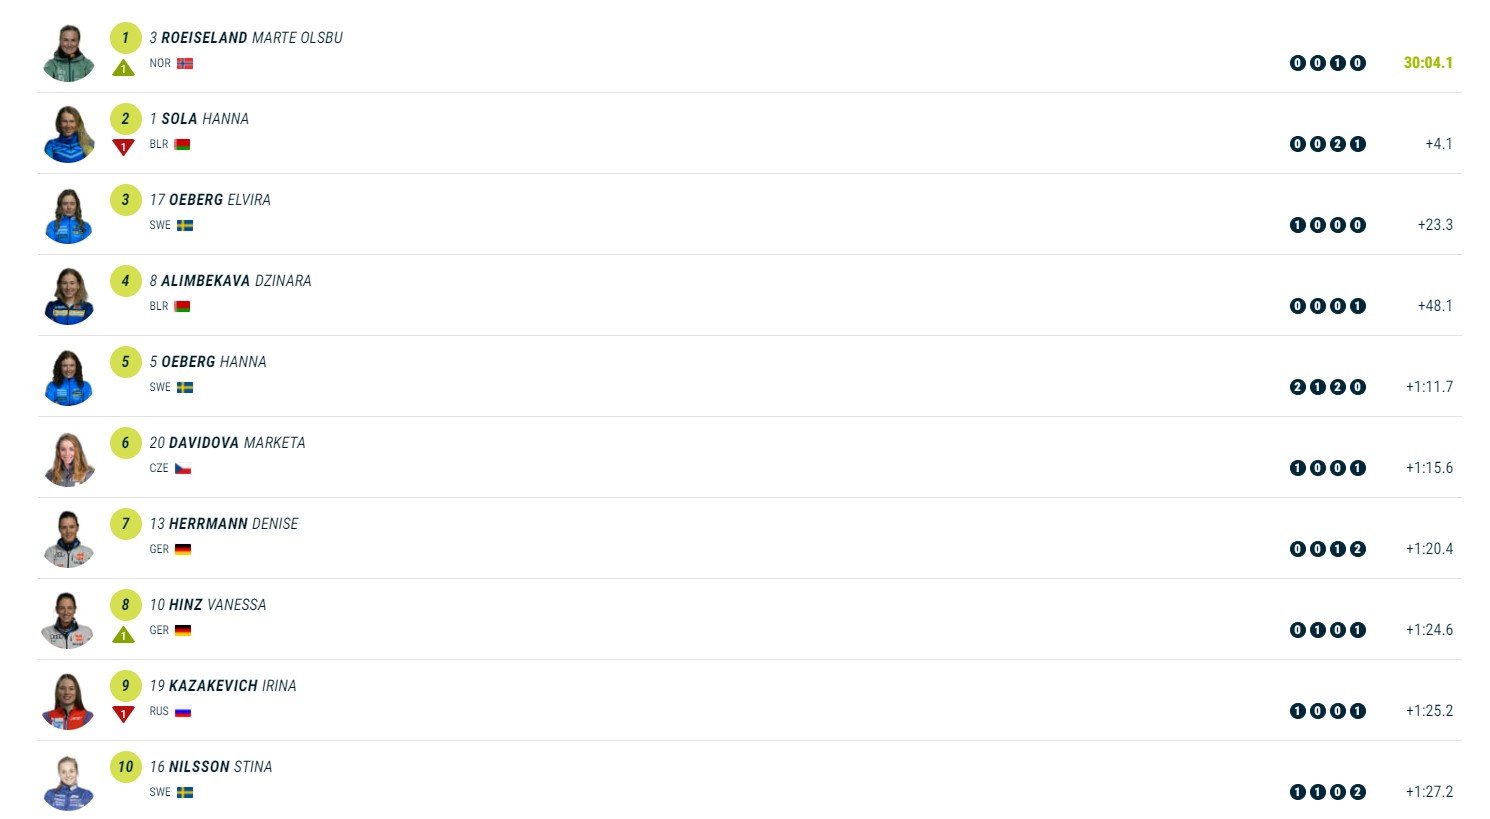Click the Czech flag beside CZE
This screenshot has height=819, width=1490.
click(x=183, y=468)
